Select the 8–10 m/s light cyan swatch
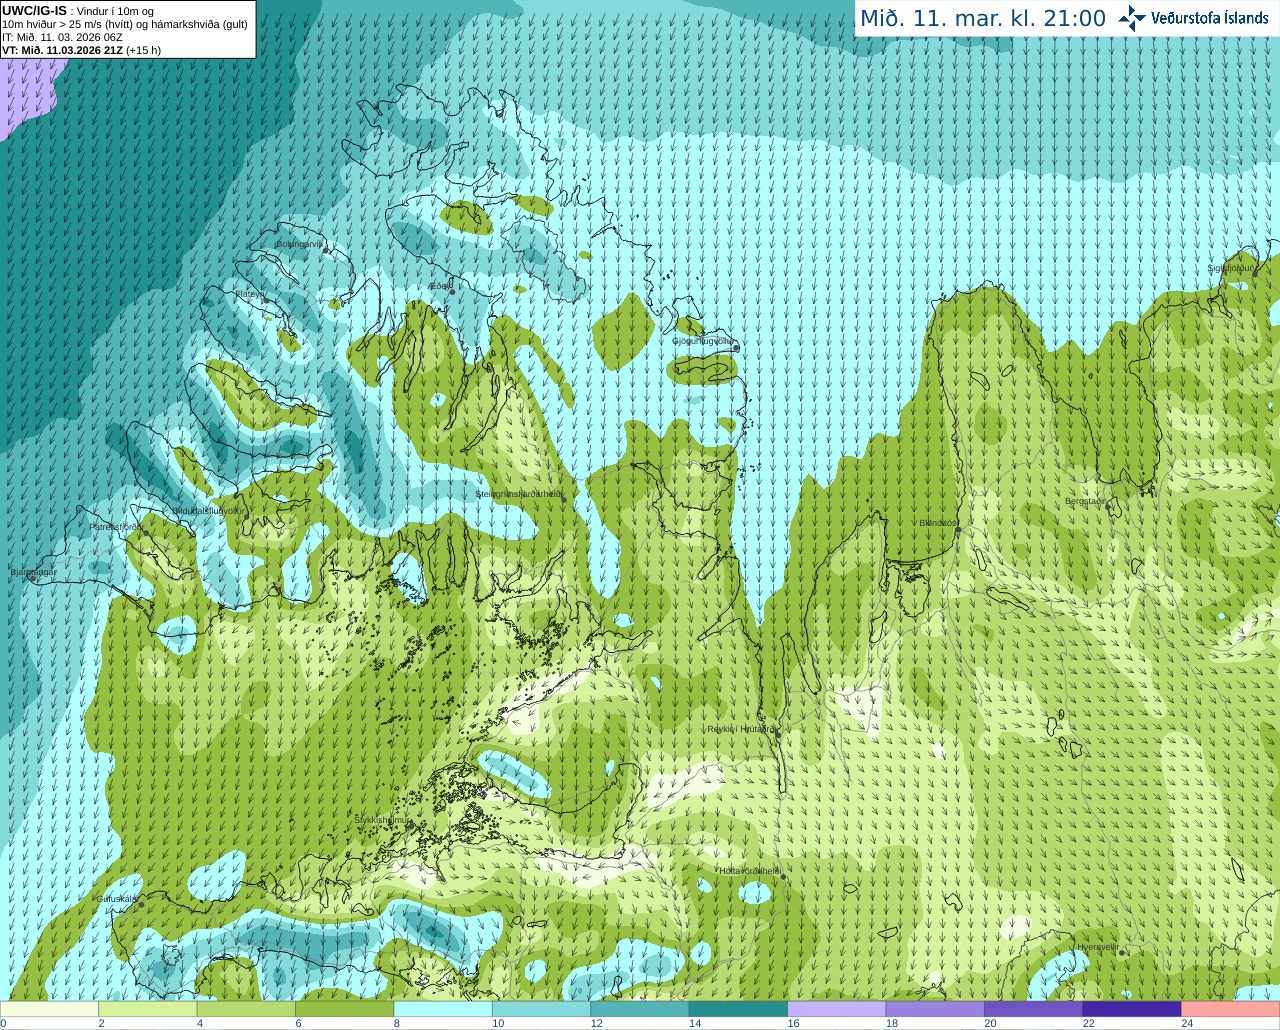 443,1009
